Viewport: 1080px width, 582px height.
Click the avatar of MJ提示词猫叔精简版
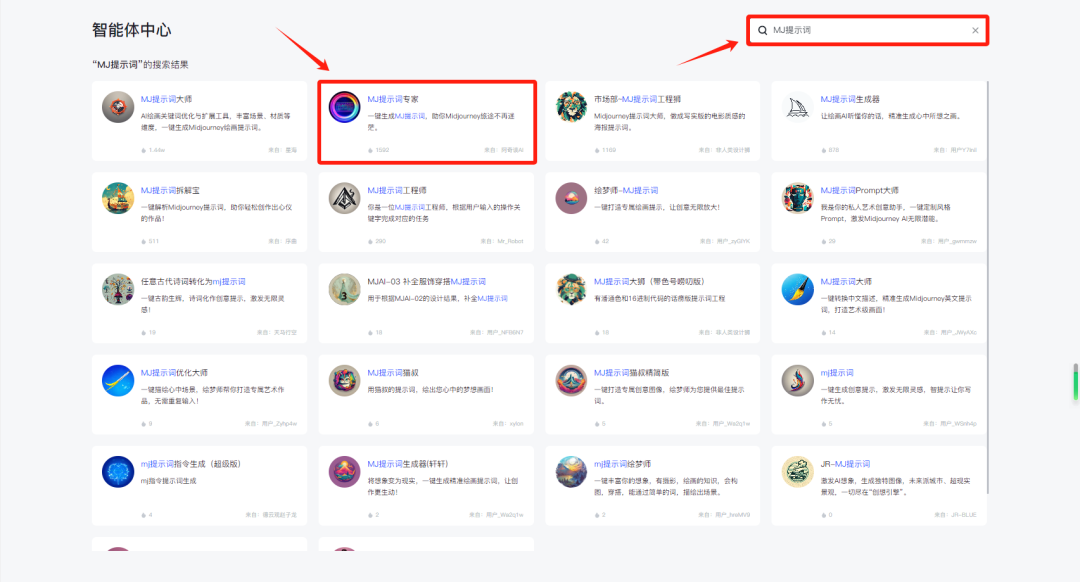(571, 381)
